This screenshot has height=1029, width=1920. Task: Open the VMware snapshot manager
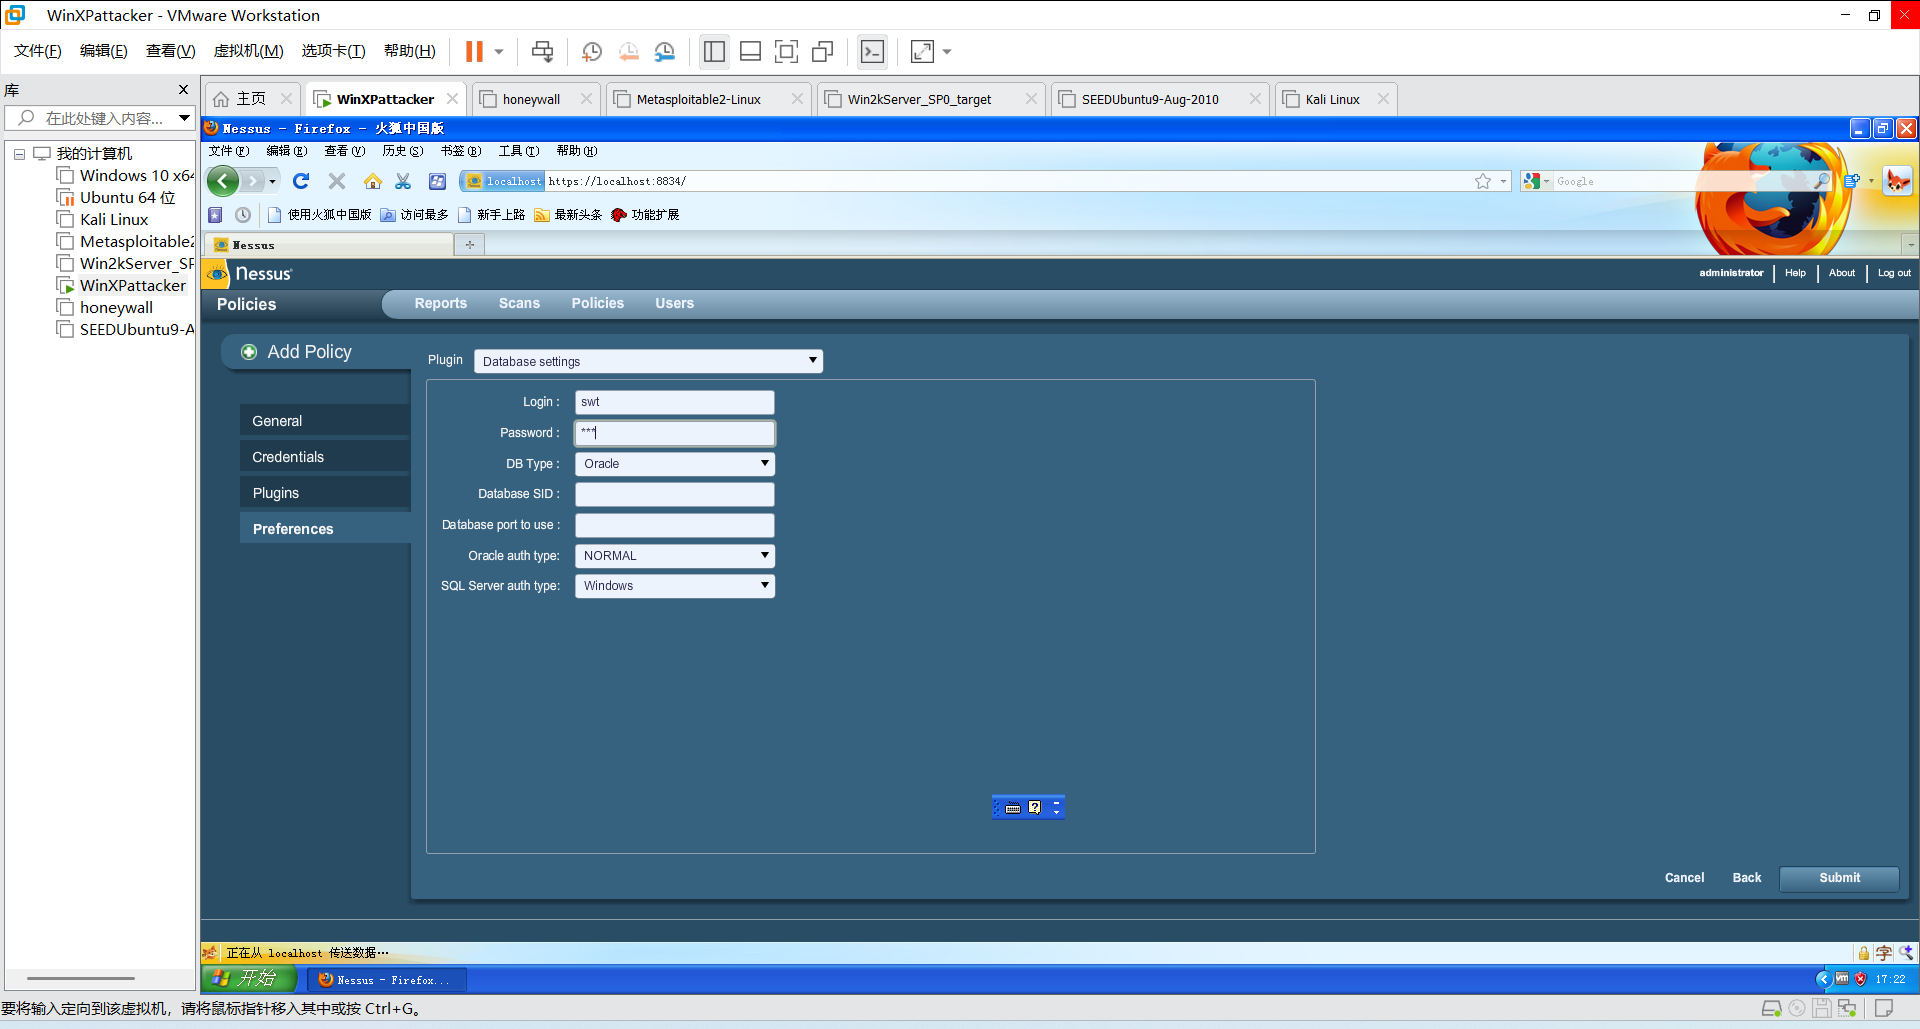click(x=665, y=51)
